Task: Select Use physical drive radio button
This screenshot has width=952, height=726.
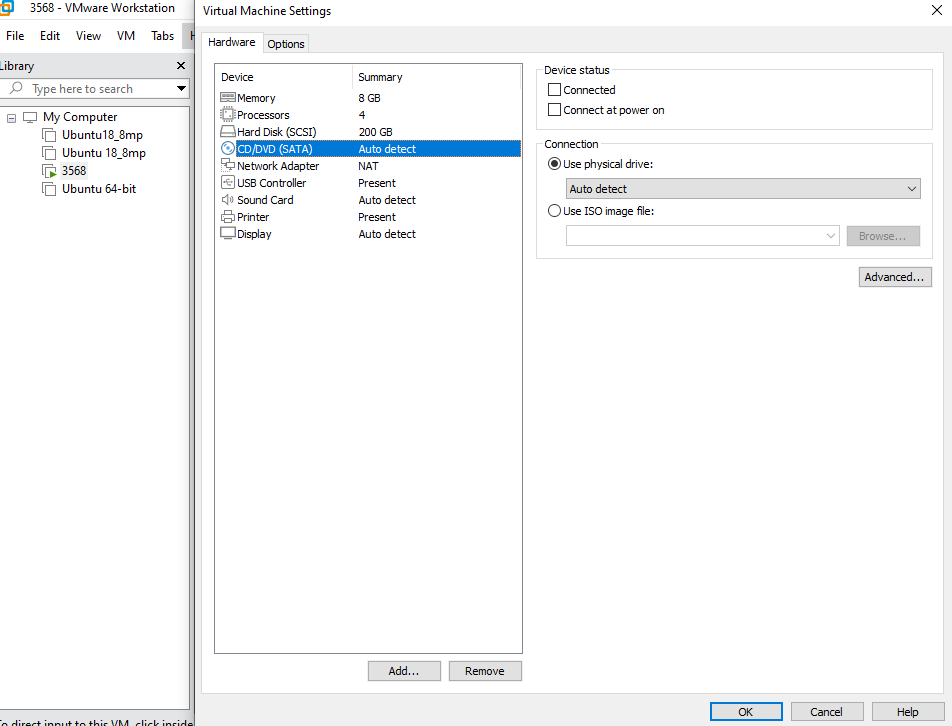Action: pyautogui.click(x=554, y=164)
